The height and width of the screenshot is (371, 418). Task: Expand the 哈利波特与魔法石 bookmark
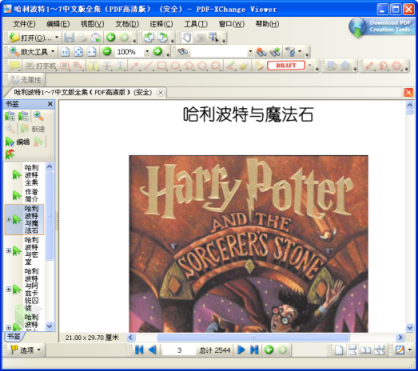8,219
